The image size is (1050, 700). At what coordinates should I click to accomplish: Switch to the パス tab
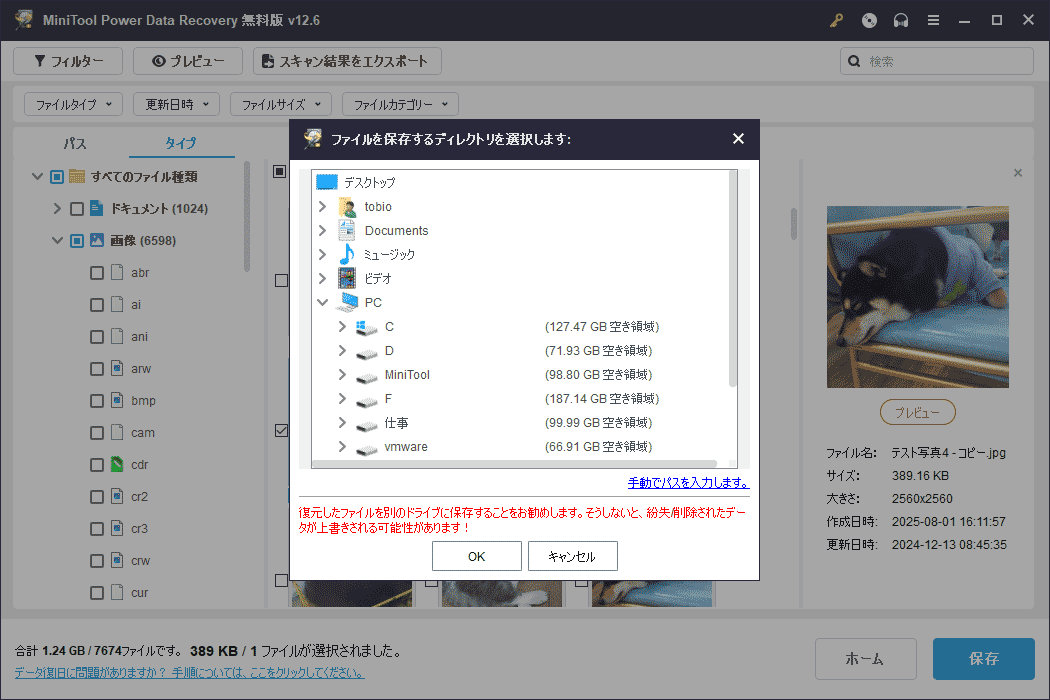77,143
